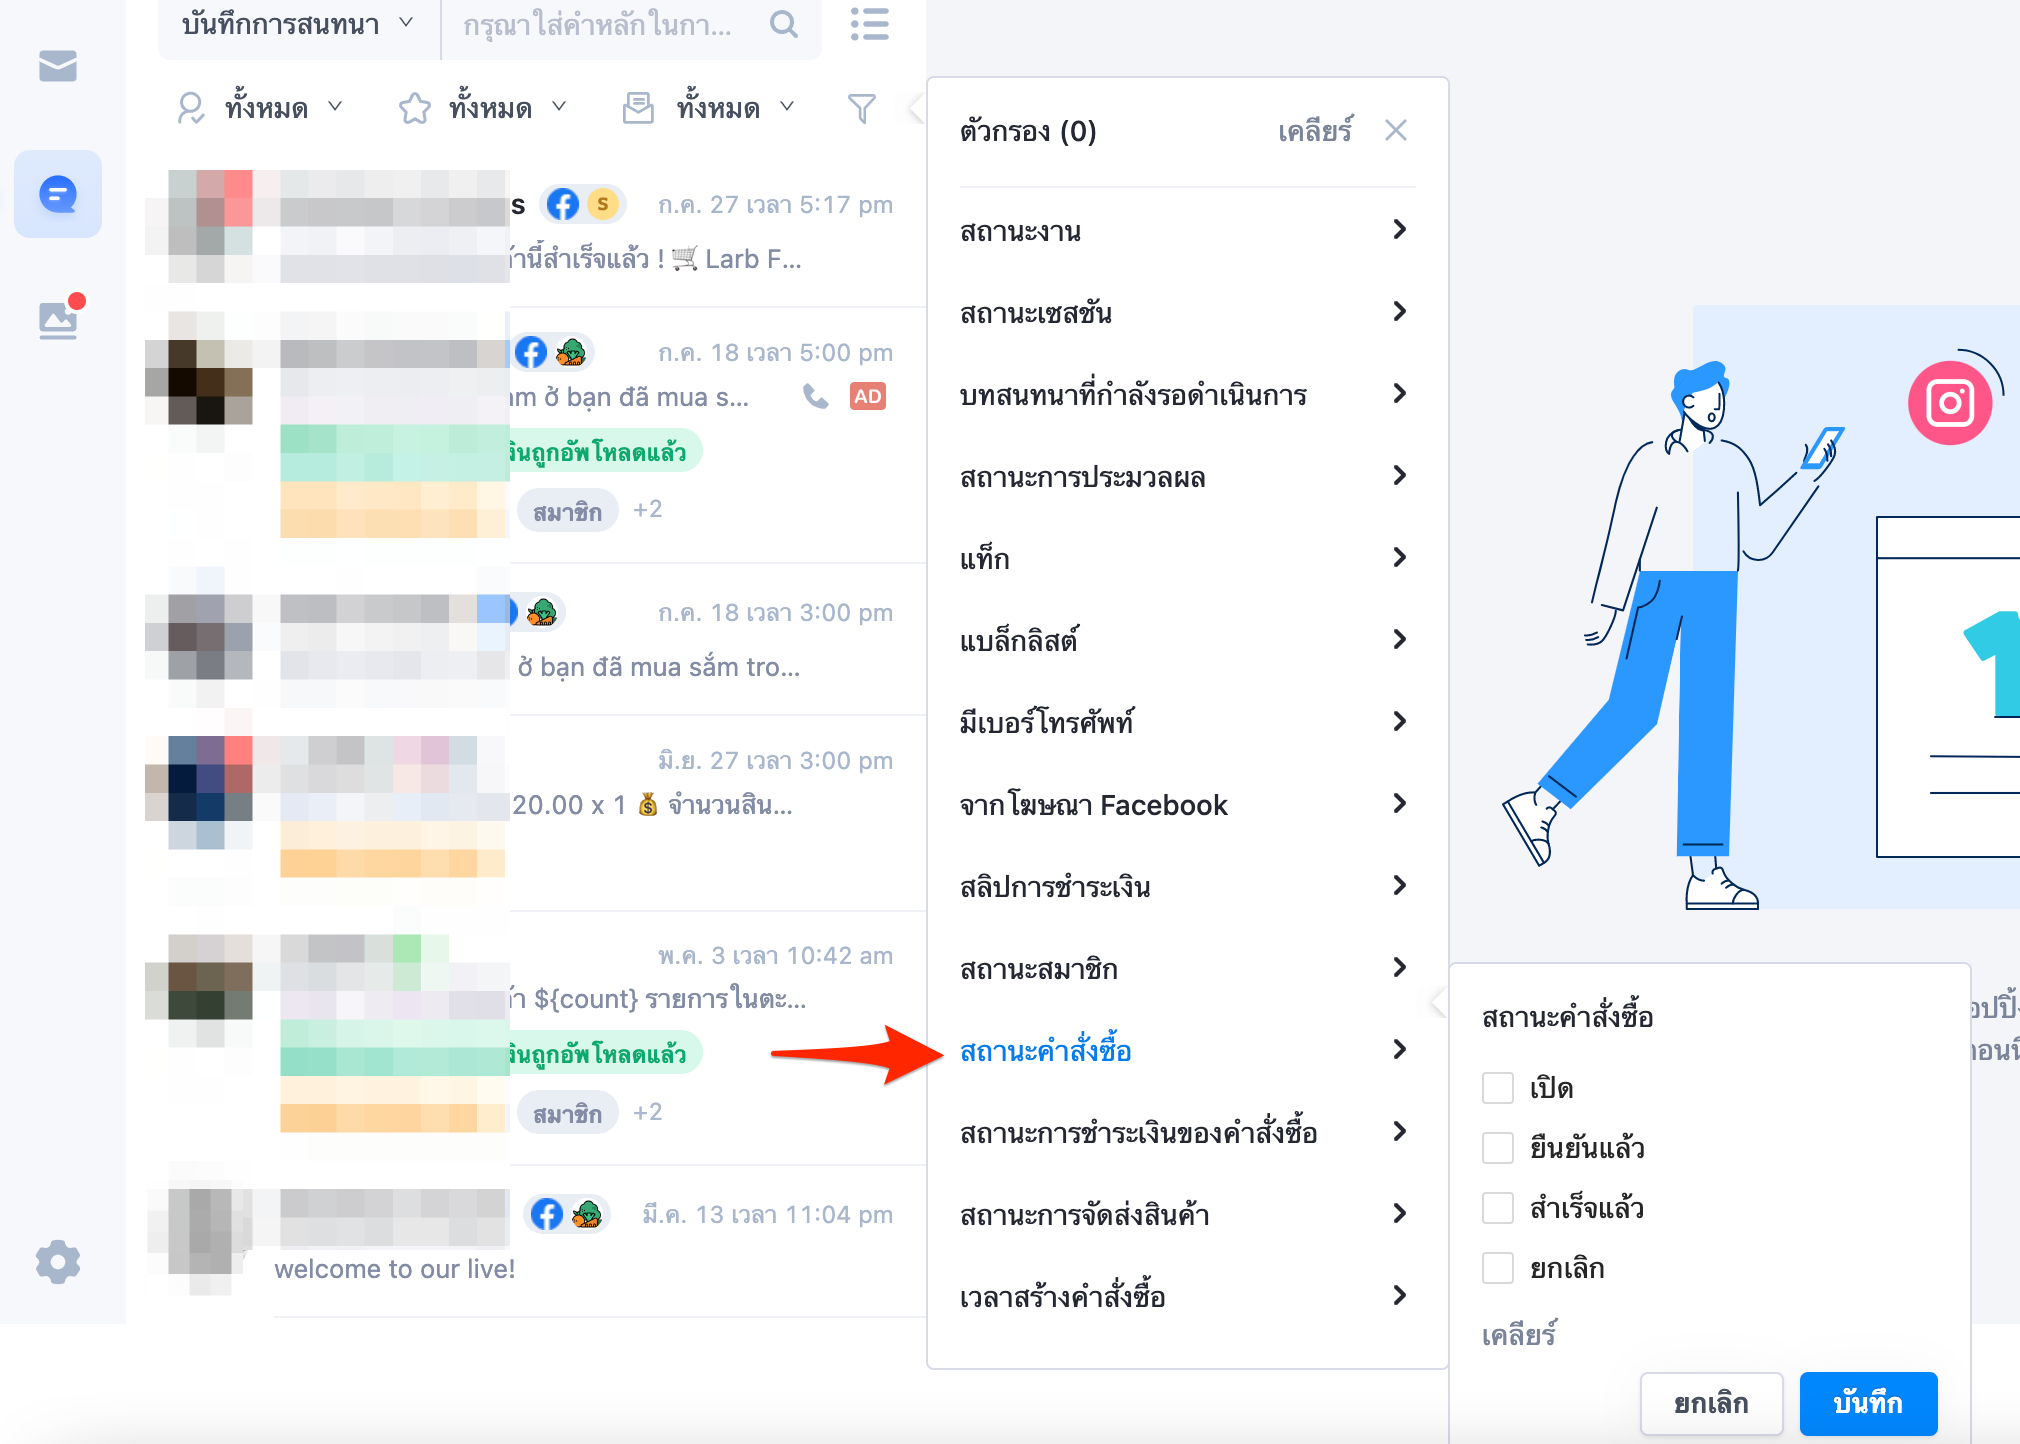Click the person icon filter
This screenshot has height=1444, width=2020.
190,108
